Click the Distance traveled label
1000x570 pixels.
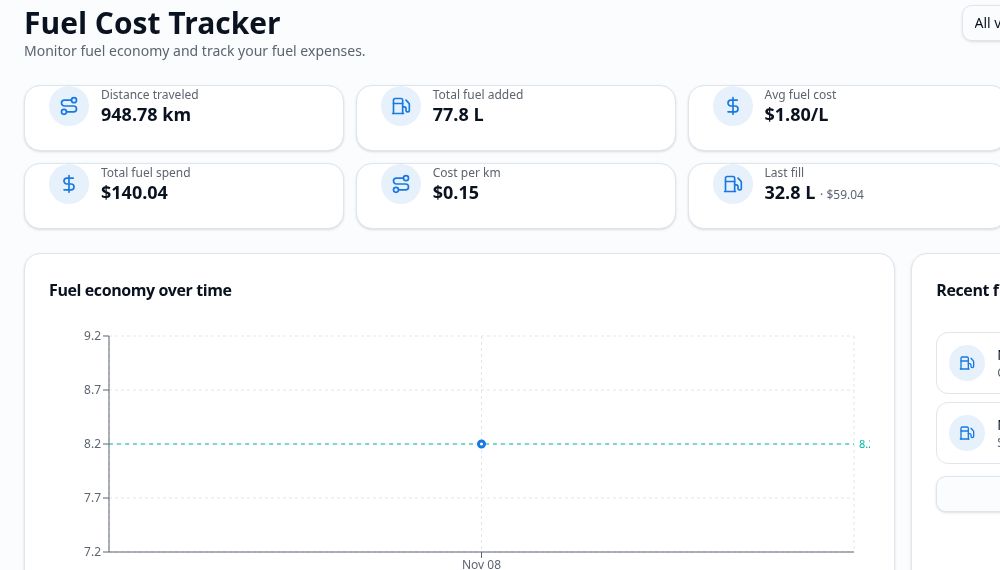tap(149, 94)
